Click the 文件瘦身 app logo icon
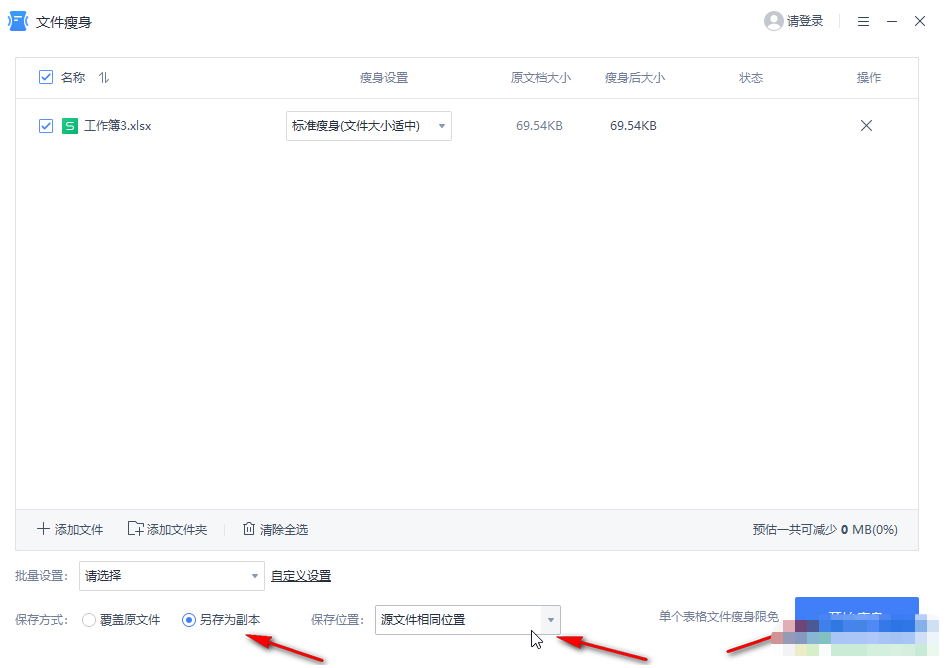946x668 pixels. coord(16,20)
